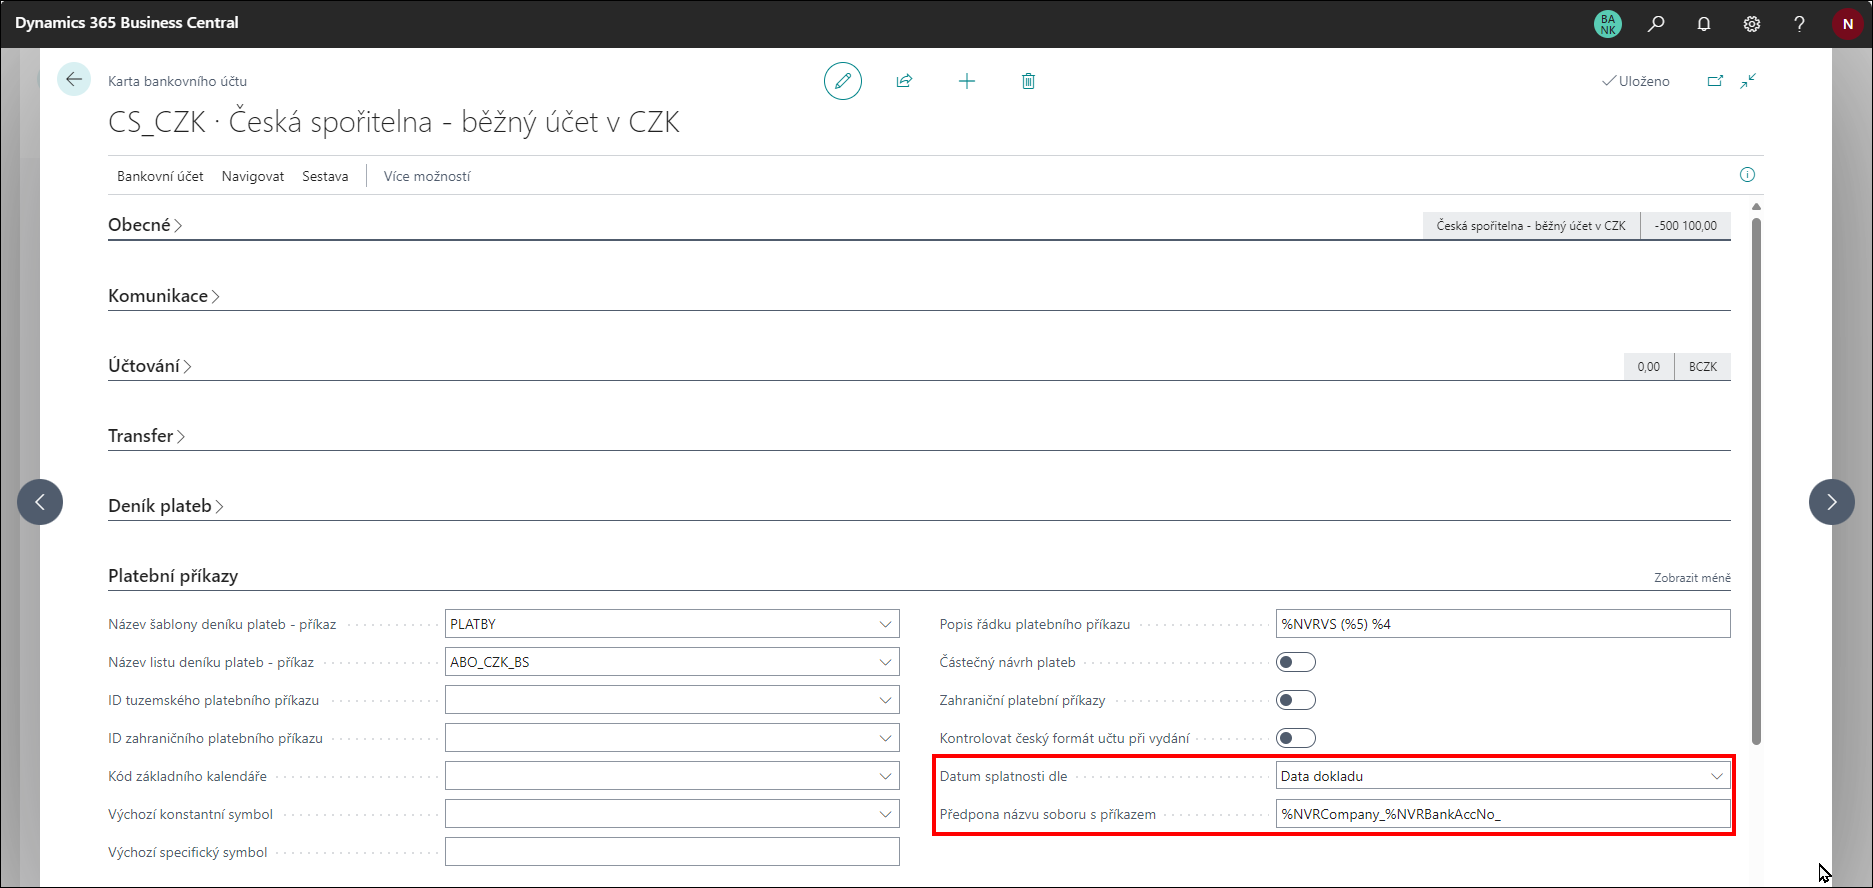
Task: Click the scrollbar up arrow
Action: click(x=1756, y=207)
